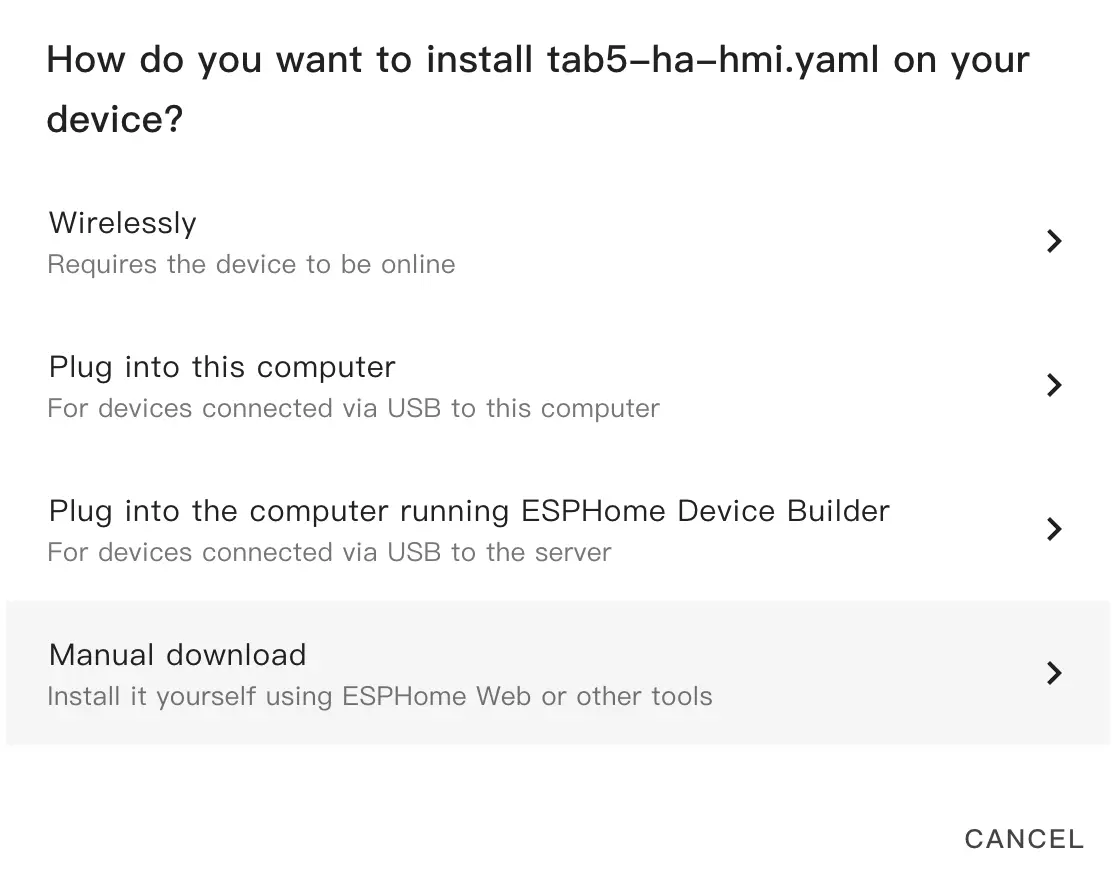Click "Requires the device to be online" description
Screen dimensions: 1116x888
point(251,265)
